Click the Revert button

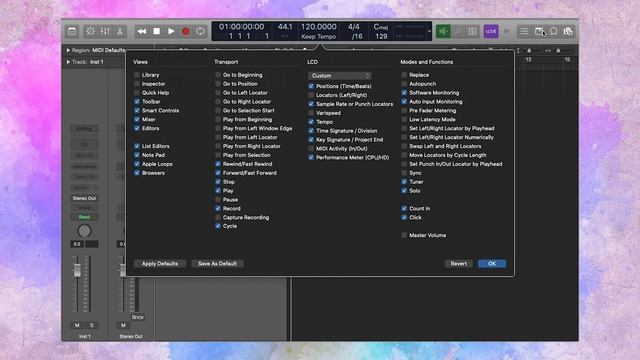click(458, 264)
